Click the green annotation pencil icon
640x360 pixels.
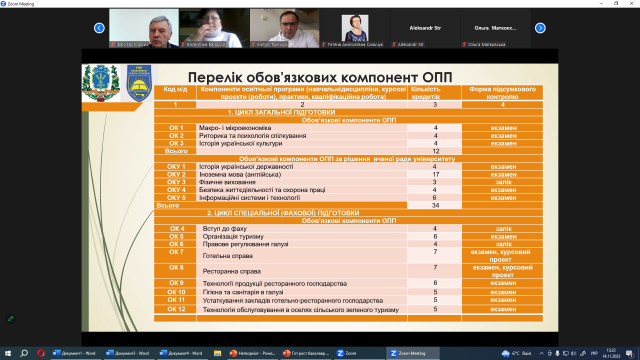pyautogui.click(x=11, y=318)
